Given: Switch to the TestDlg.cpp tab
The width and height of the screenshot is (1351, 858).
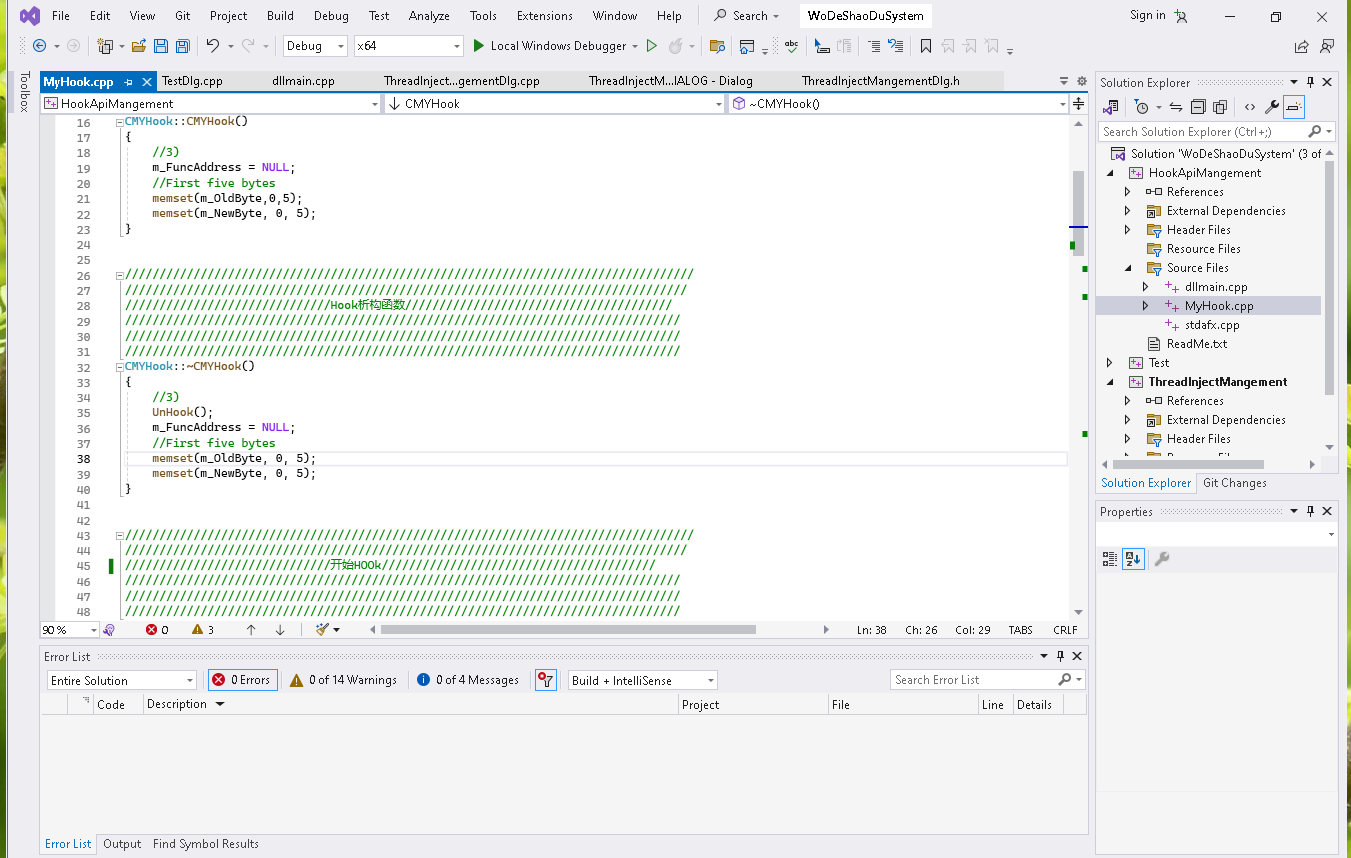Looking at the screenshot, I should click(x=192, y=81).
